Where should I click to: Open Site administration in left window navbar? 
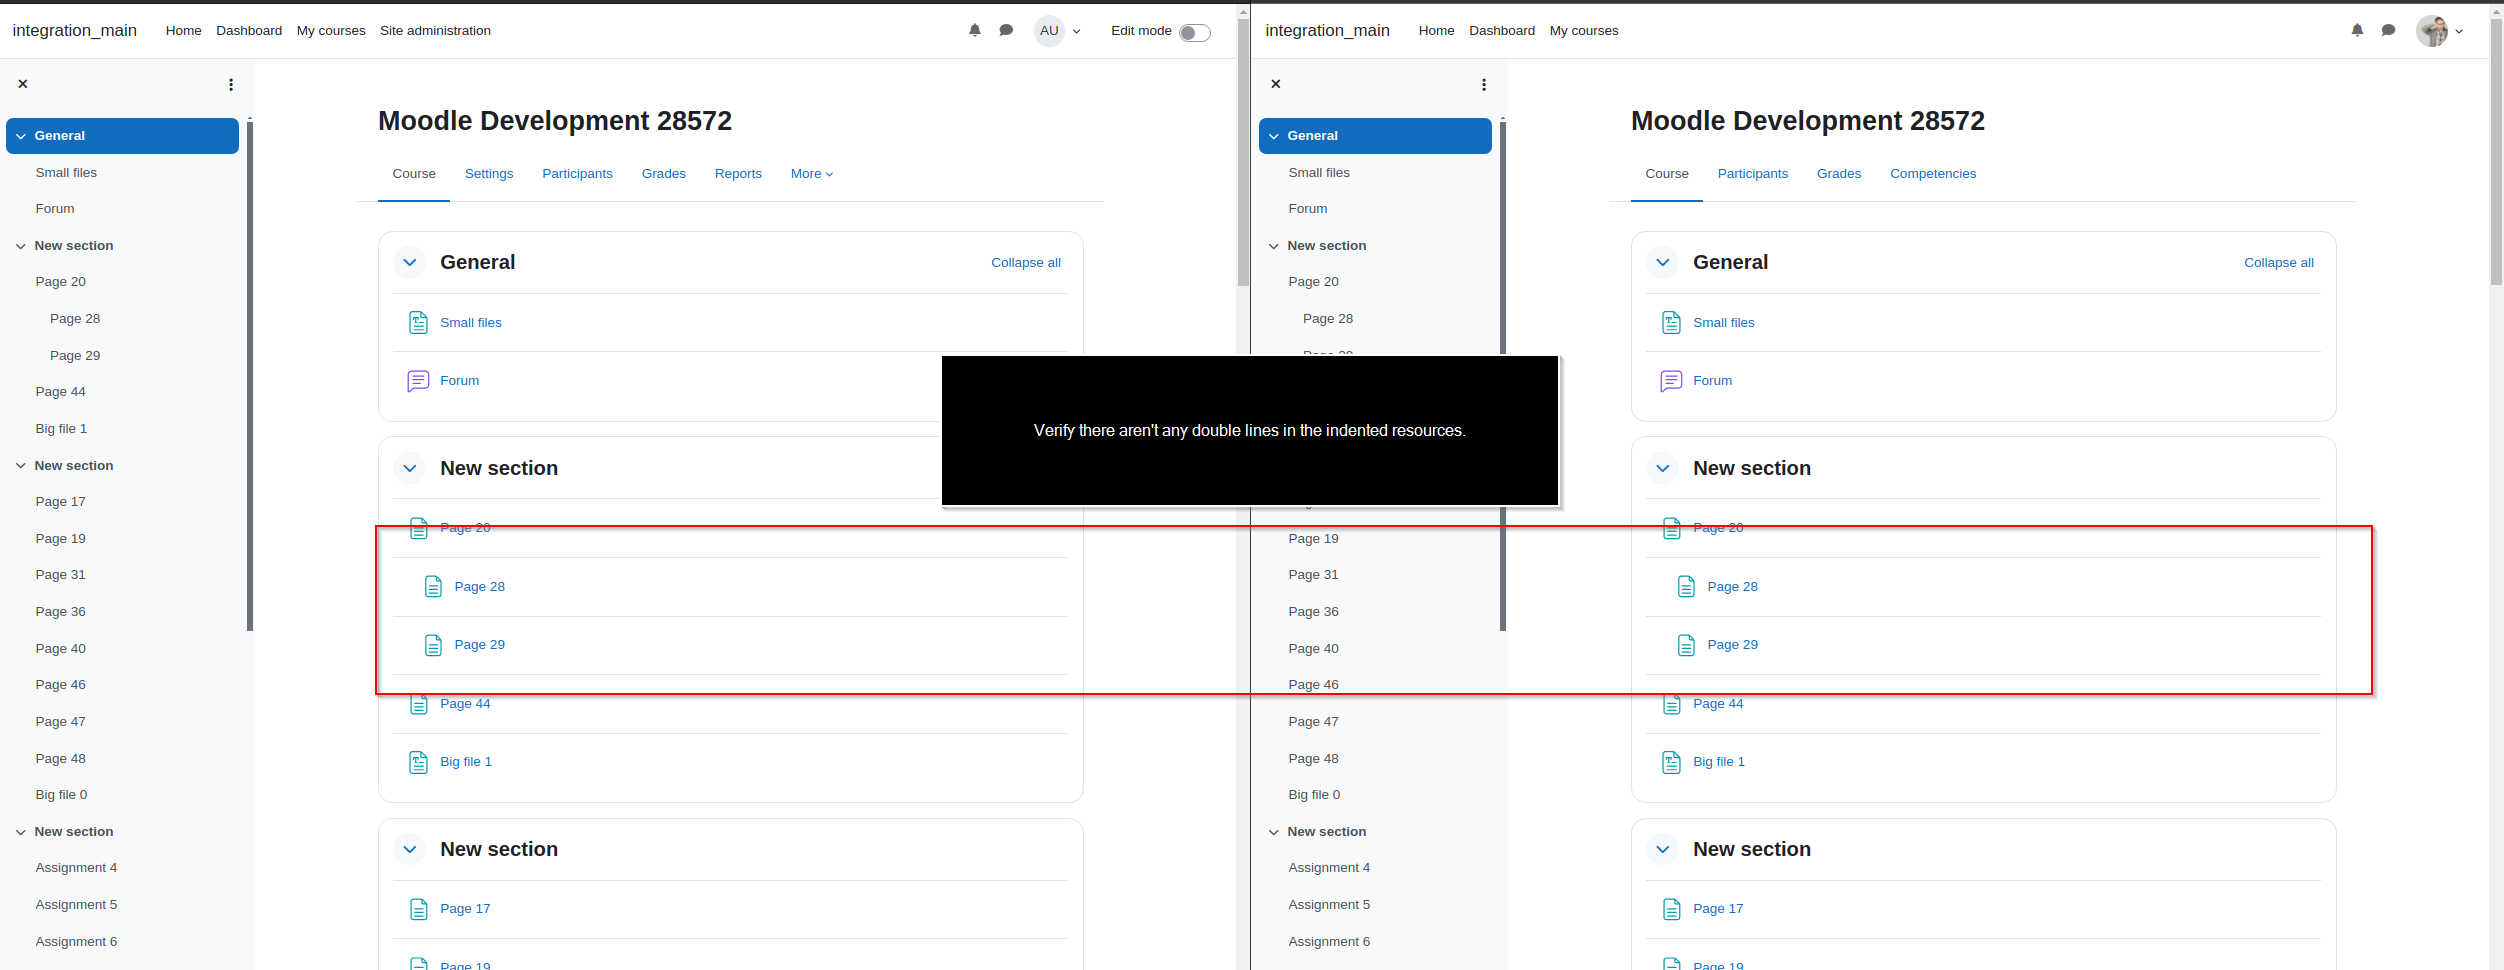pyautogui.click(x=435, y=31)
